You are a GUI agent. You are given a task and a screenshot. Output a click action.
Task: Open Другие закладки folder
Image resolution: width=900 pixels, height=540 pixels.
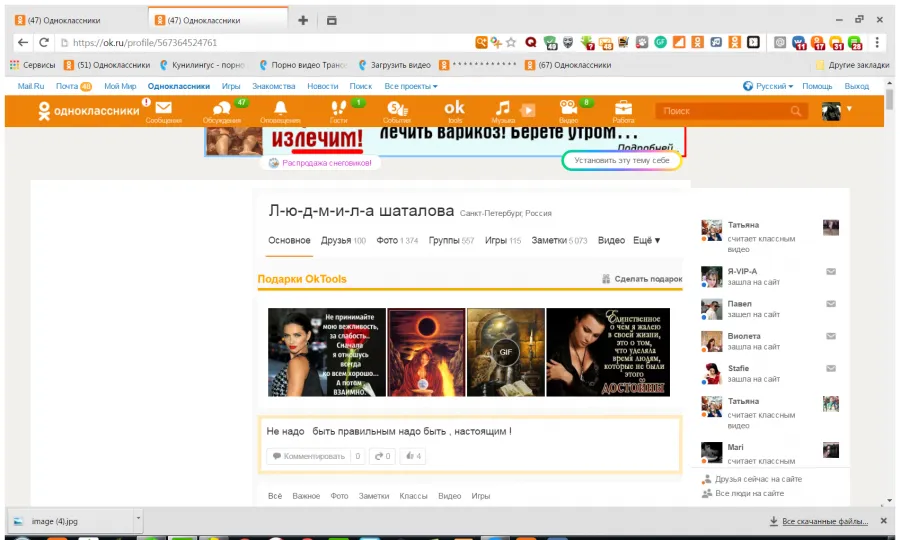[x=852, y=65]
